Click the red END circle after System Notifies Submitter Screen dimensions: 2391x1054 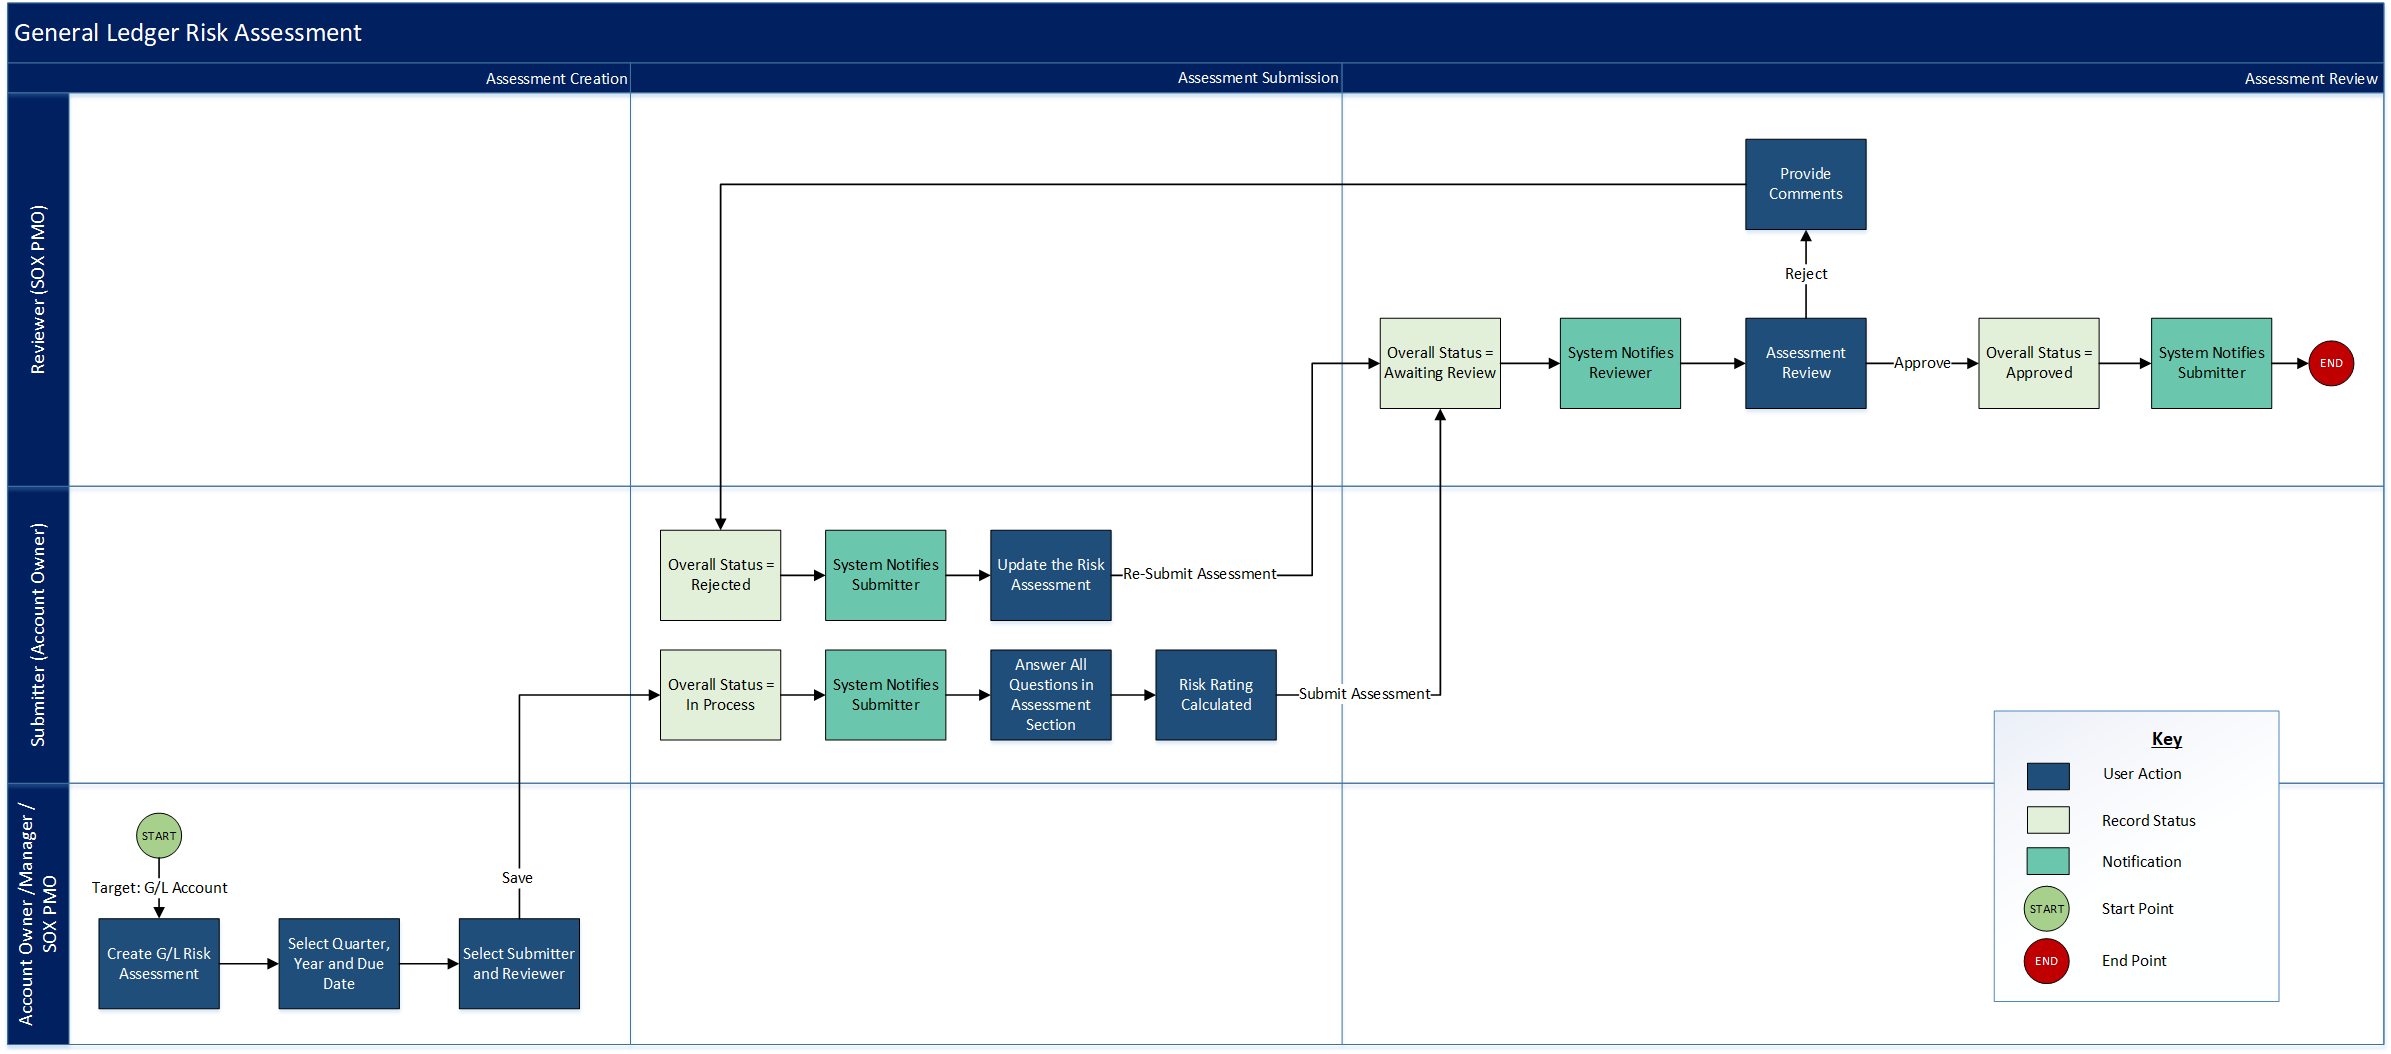coord(2331,363)
